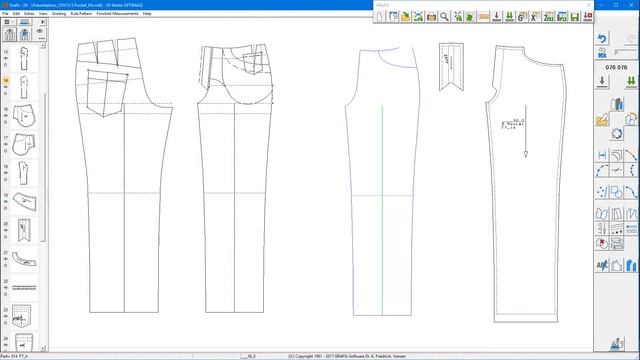Click the printer icon in floating toolbar
This screenshot has width=640, height=360.
(431, 17)
